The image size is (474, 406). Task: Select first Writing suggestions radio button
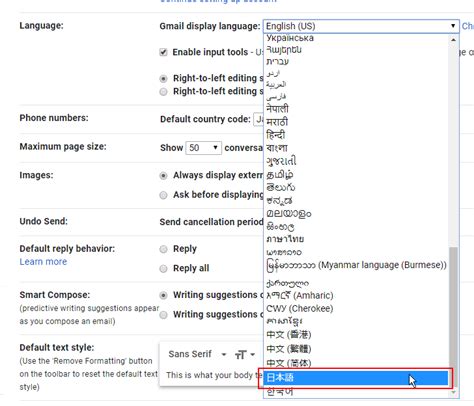tap(163, 295)
